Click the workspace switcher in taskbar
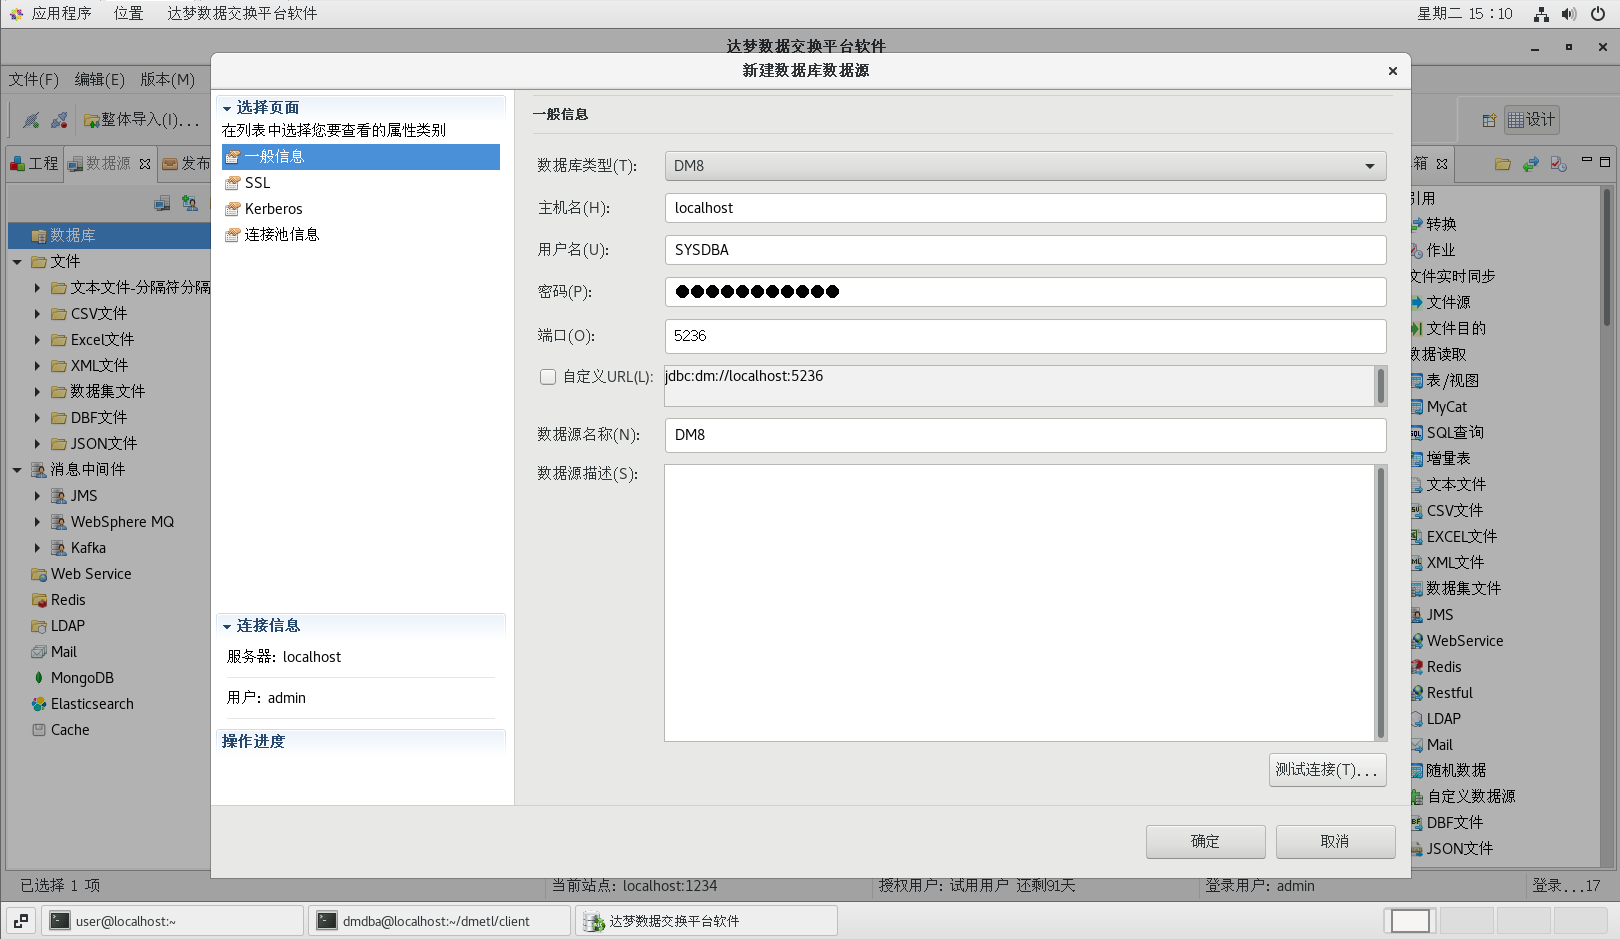The image size is (1620, 939). tap(1410, 921)
